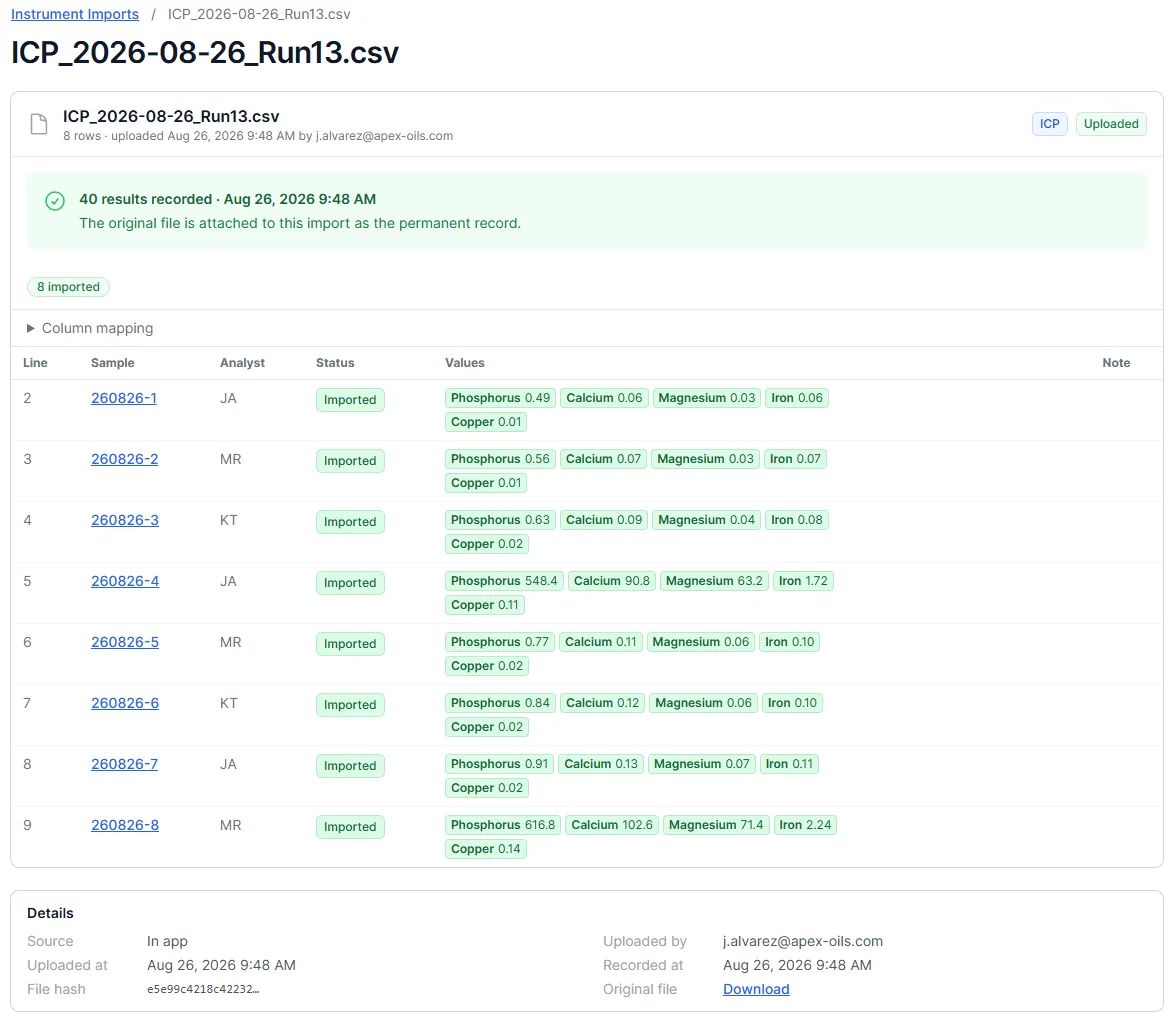Select the Phosphorus 0.84 value chip
This screenshot has width=1174, height=1022.
[500, 703]
